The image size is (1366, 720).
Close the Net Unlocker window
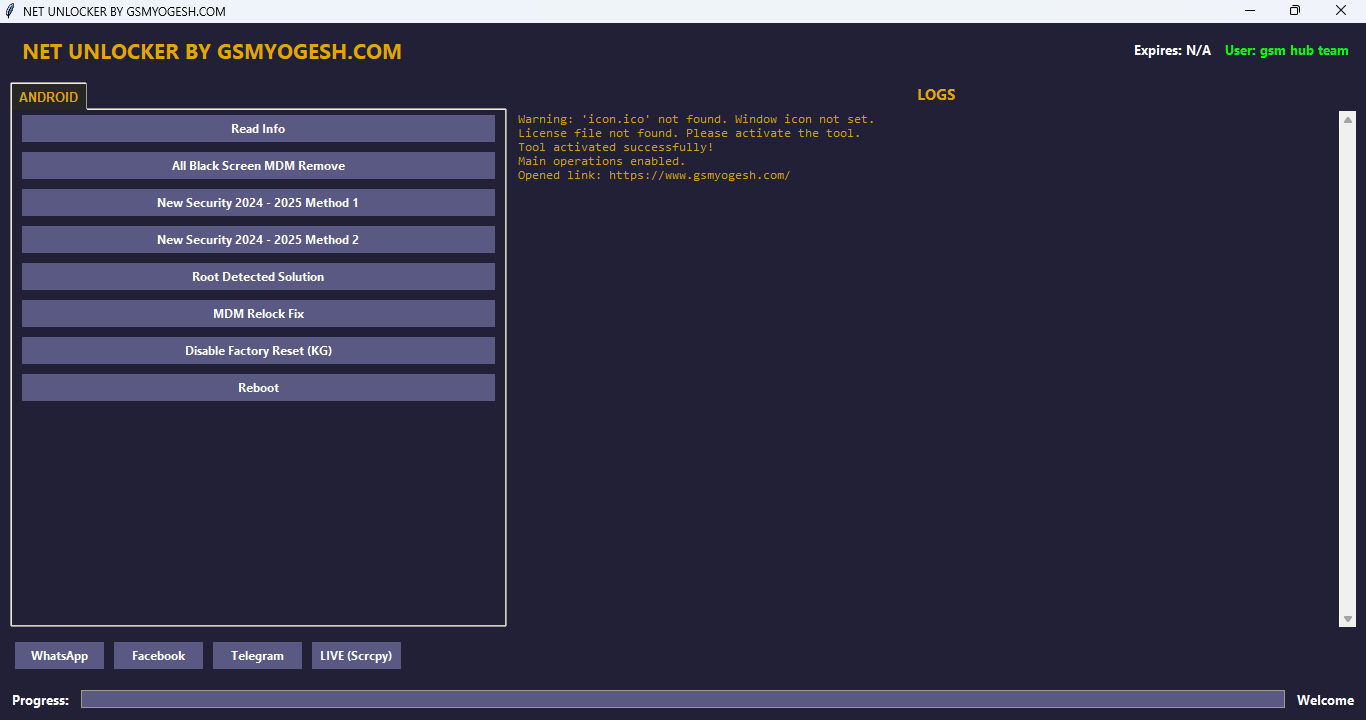click(1341, 11)
